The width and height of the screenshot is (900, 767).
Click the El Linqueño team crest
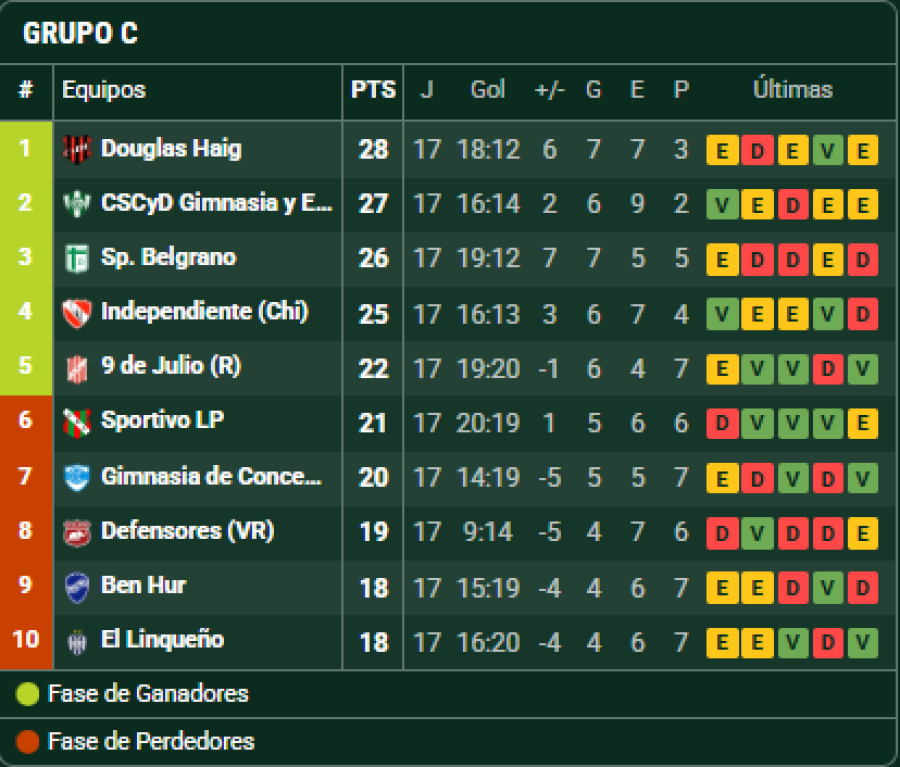point(76,640)
